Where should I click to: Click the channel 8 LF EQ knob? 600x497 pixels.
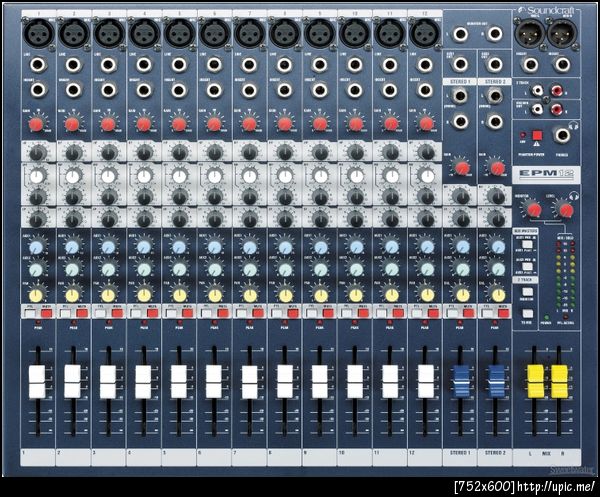pos(285,220)
